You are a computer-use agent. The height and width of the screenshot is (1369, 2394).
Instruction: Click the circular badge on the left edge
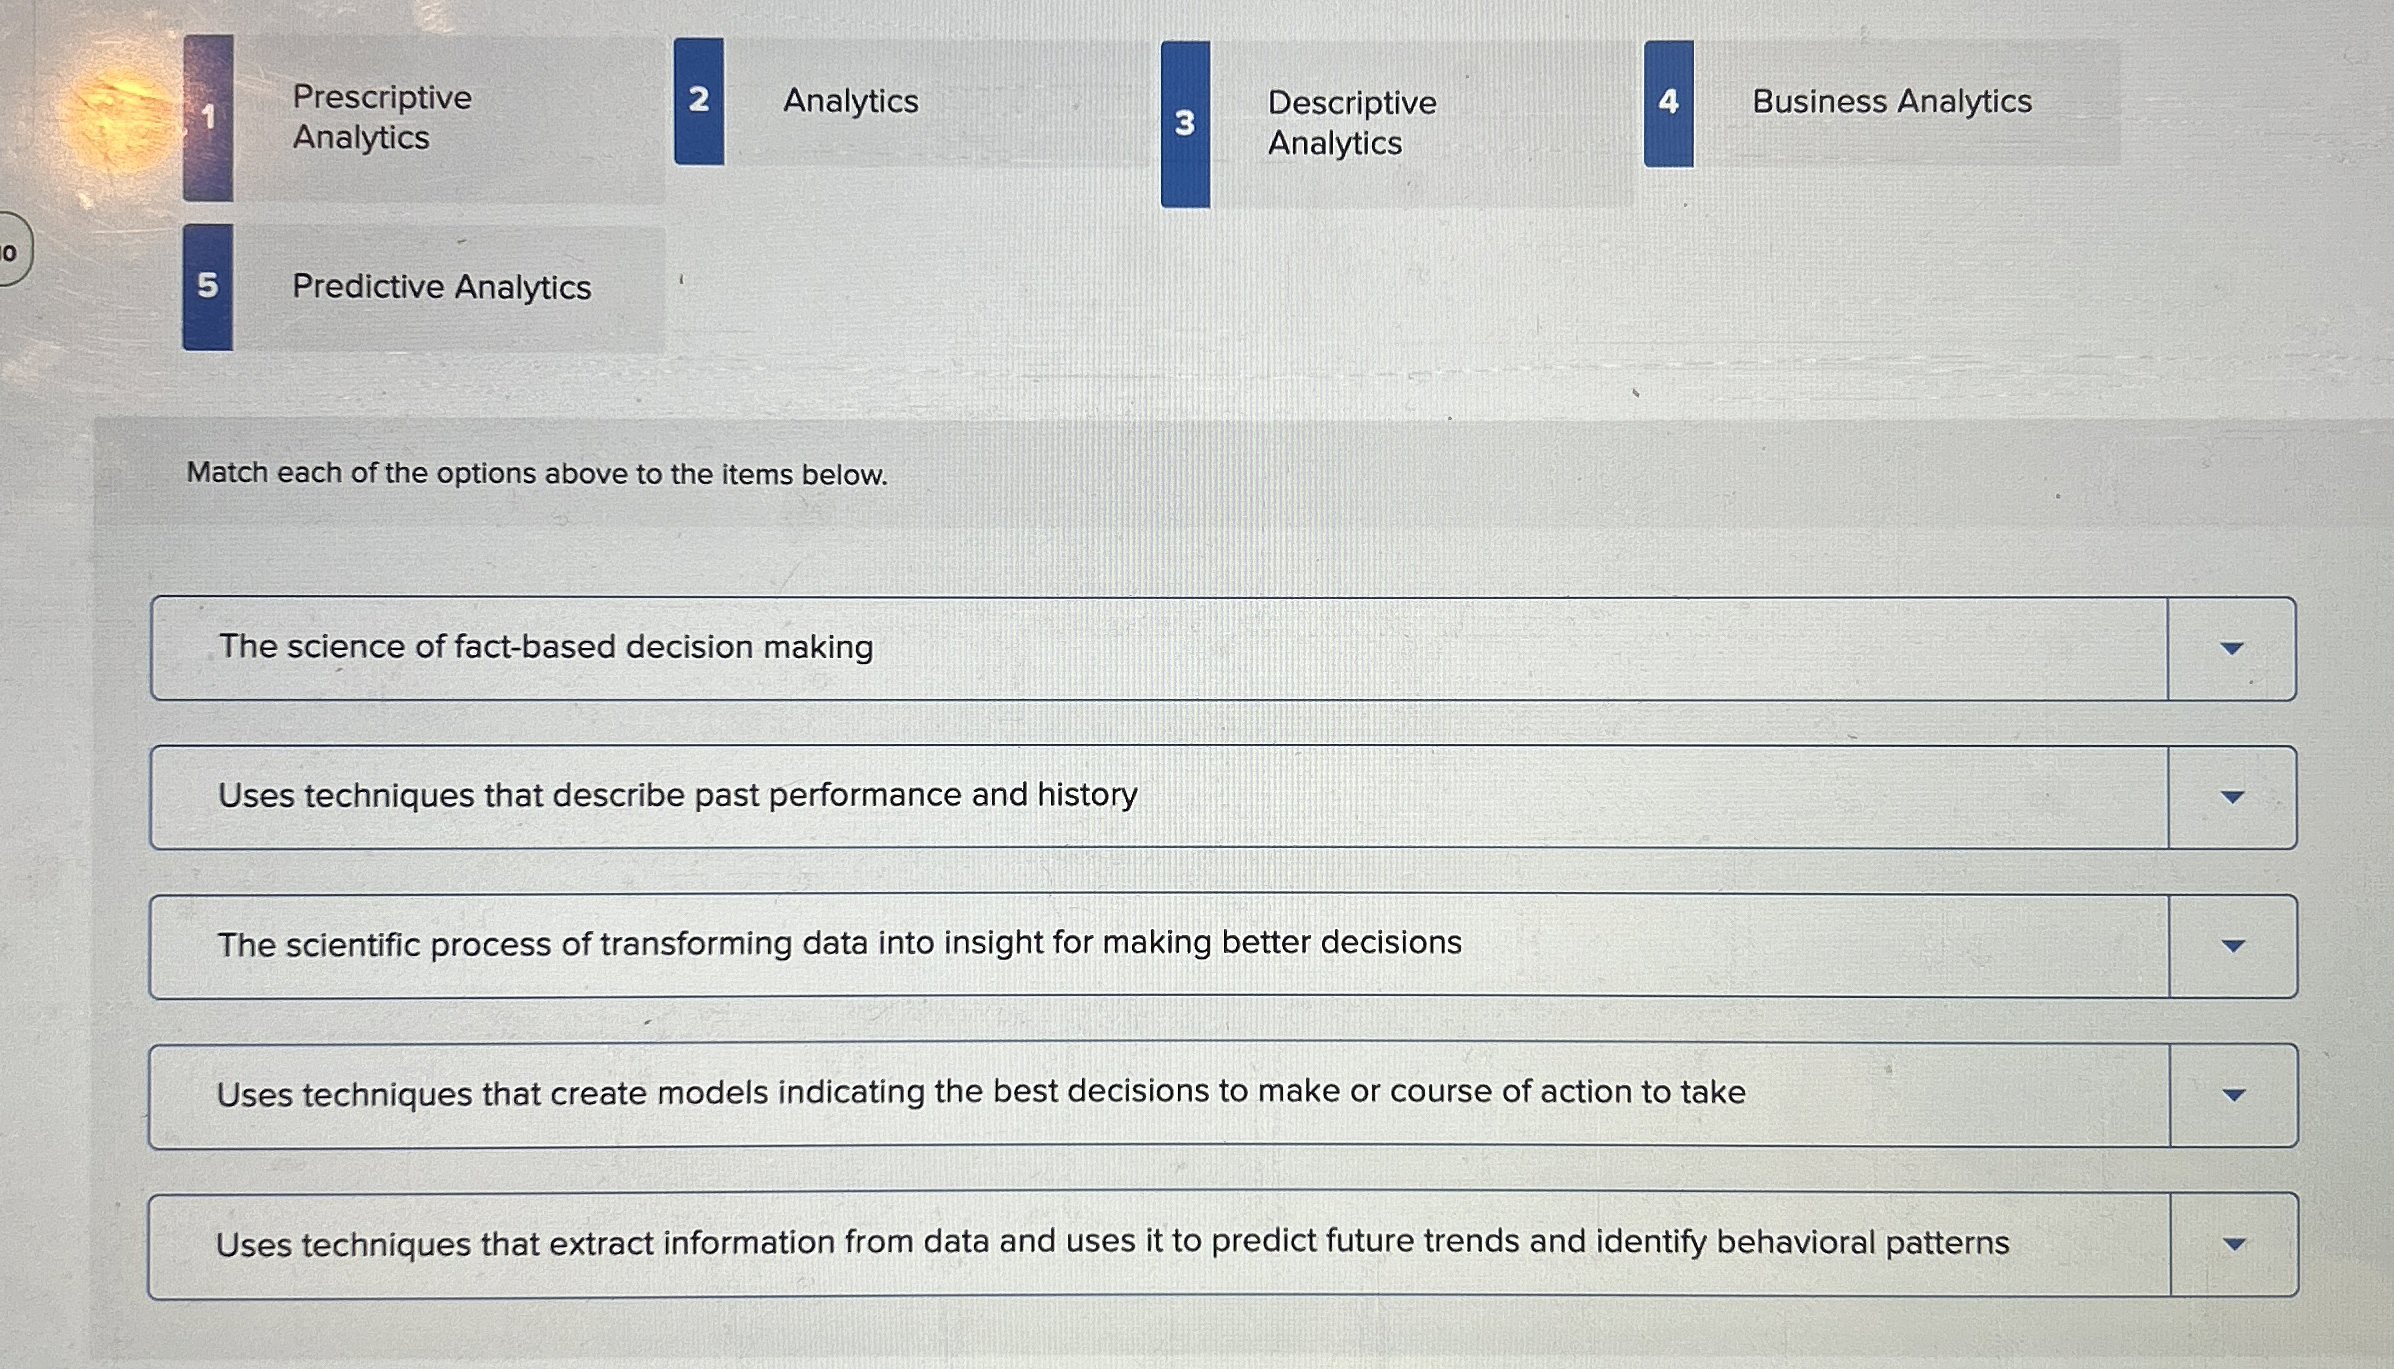12,253
